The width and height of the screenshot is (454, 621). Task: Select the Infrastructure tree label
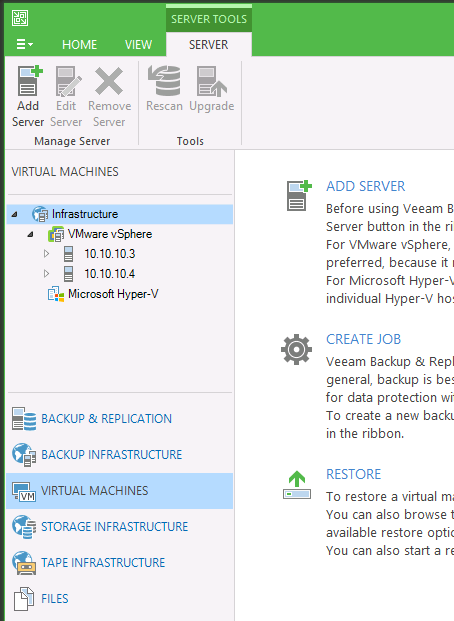point(85,214)
